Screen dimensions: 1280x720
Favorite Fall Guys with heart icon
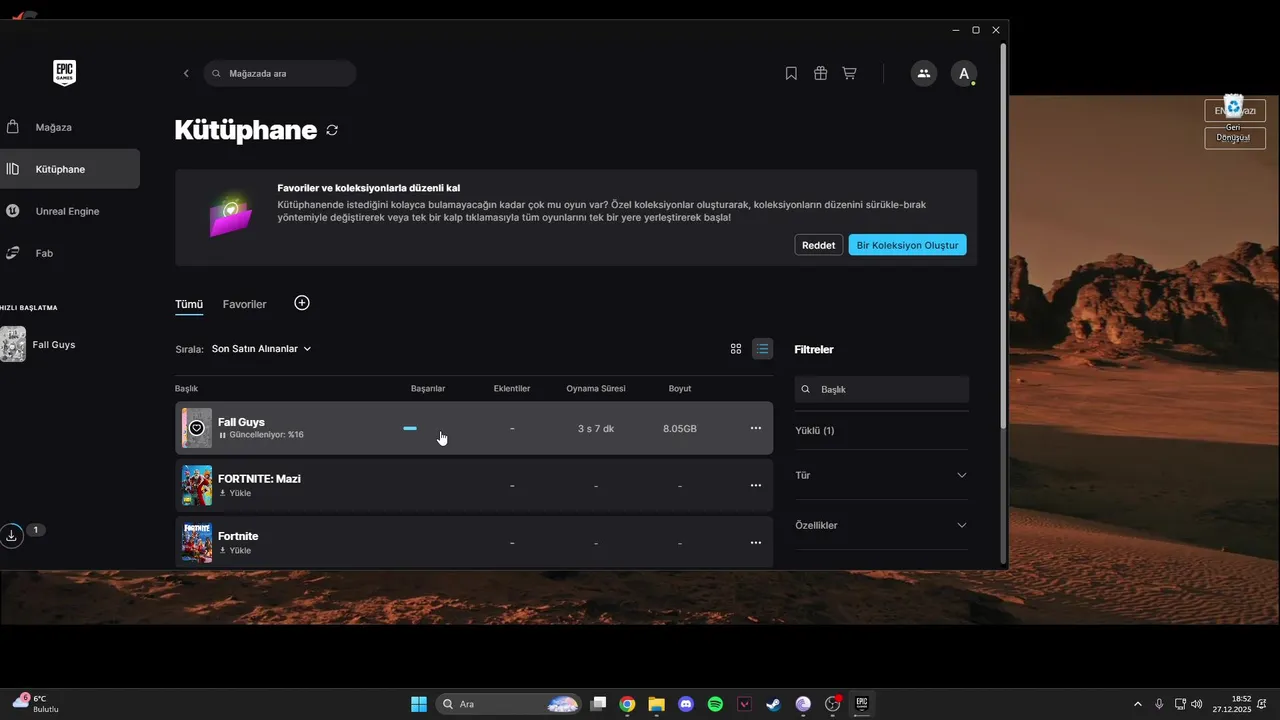click(197, 428)
